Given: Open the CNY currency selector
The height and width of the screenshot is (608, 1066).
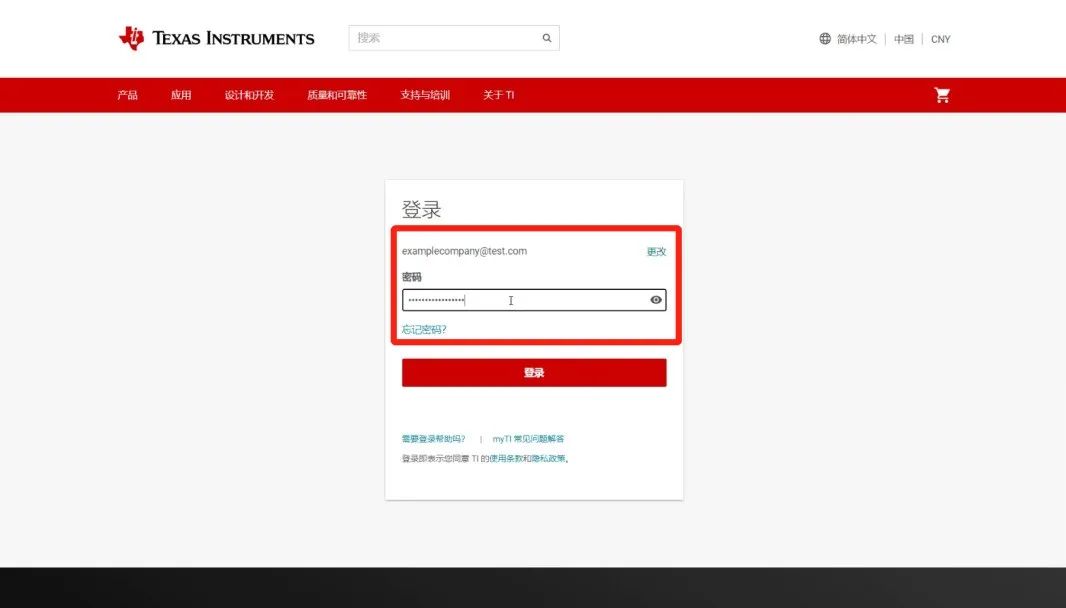Looking at the screenshot, I should [940, 39].
